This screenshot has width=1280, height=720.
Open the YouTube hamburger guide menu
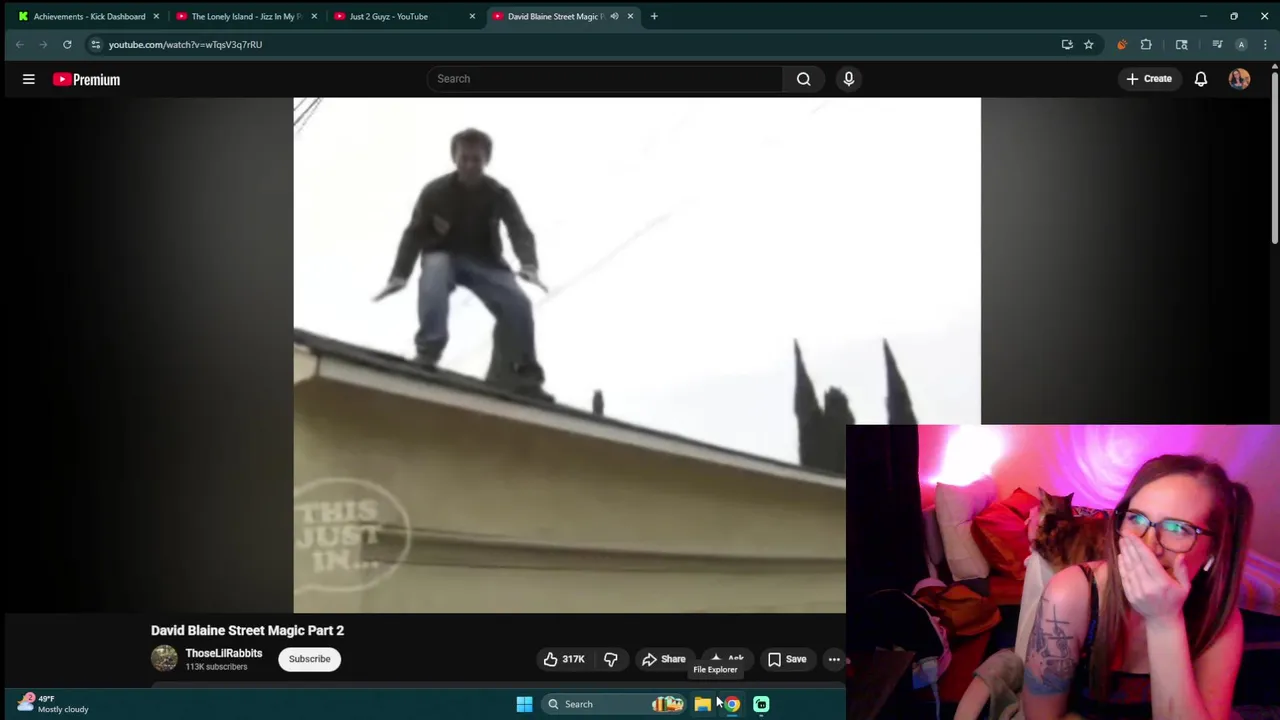tap(29, 79)
